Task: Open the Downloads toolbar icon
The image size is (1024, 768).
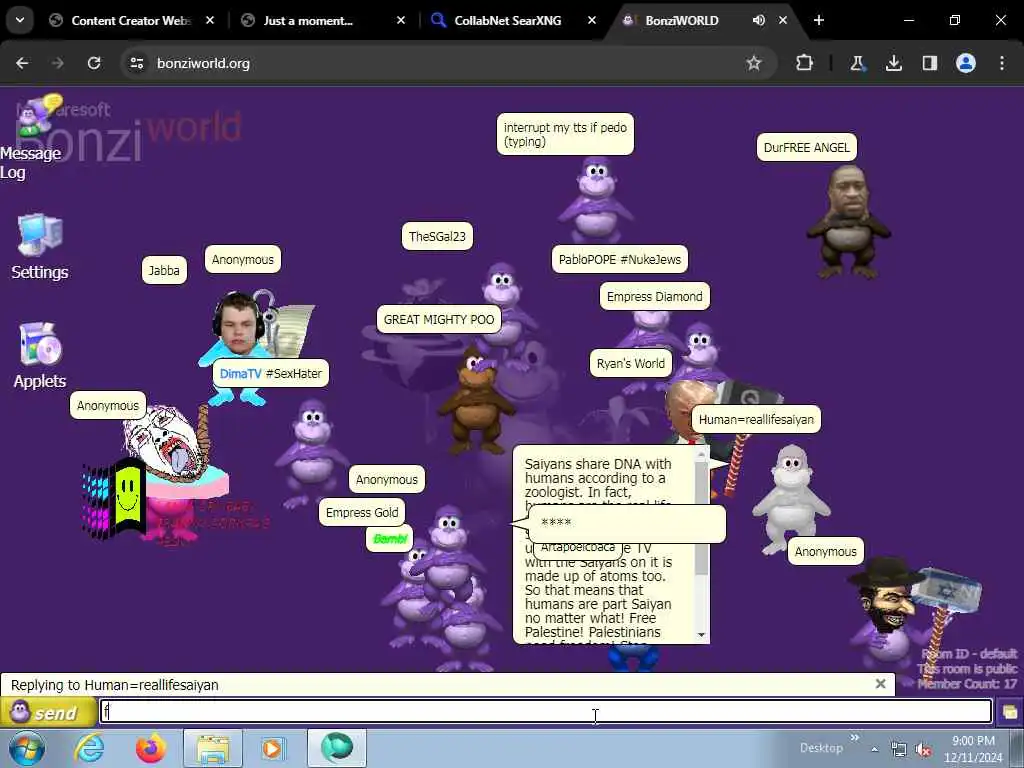Action: [x=893, y=63]
